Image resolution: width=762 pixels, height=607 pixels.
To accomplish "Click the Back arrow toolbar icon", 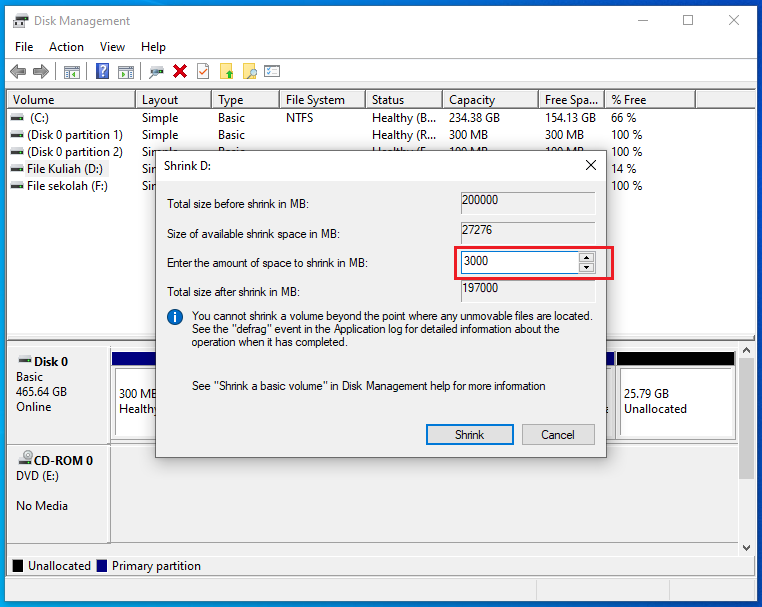I will coord(18,71).
